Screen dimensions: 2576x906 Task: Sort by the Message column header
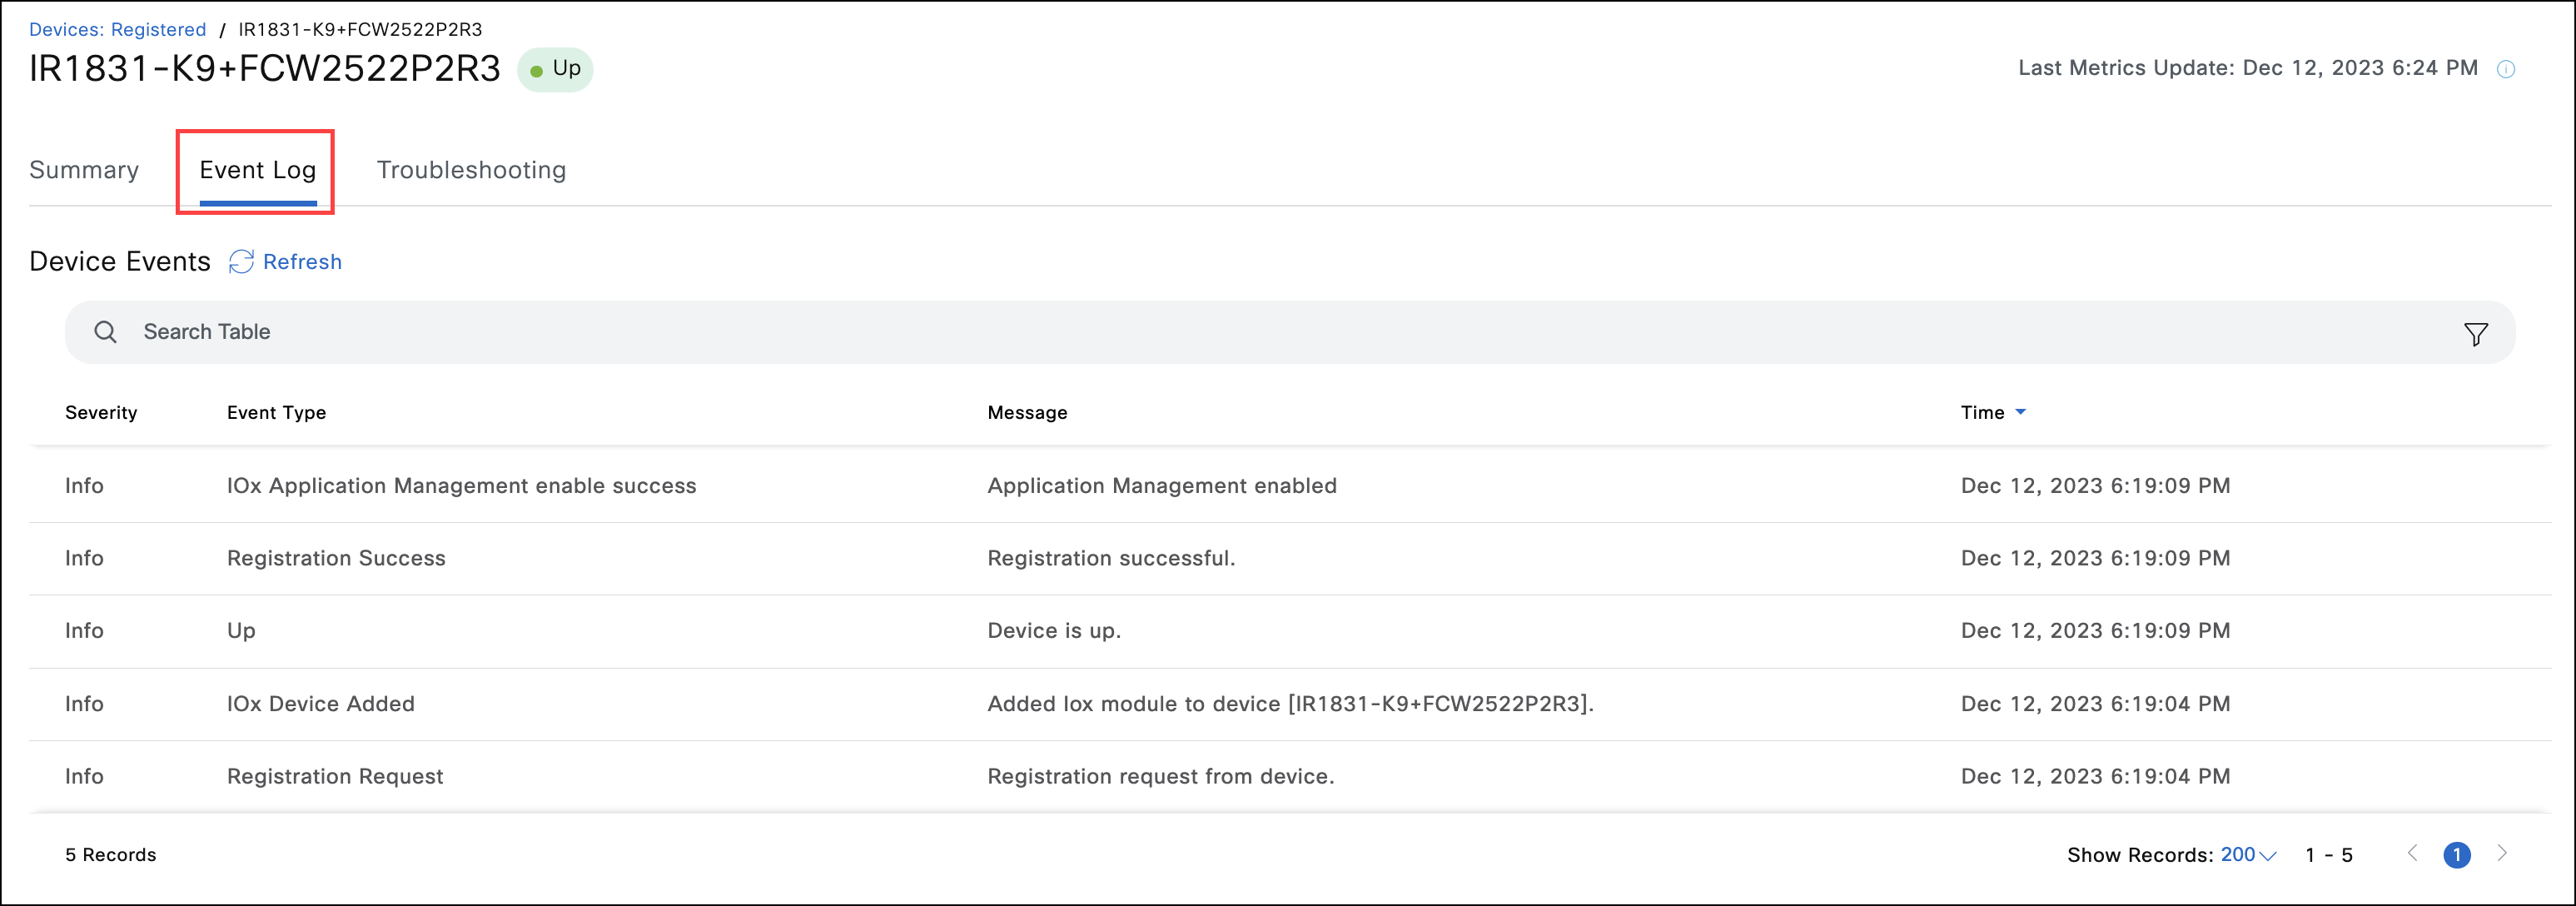coord(1027,413)
